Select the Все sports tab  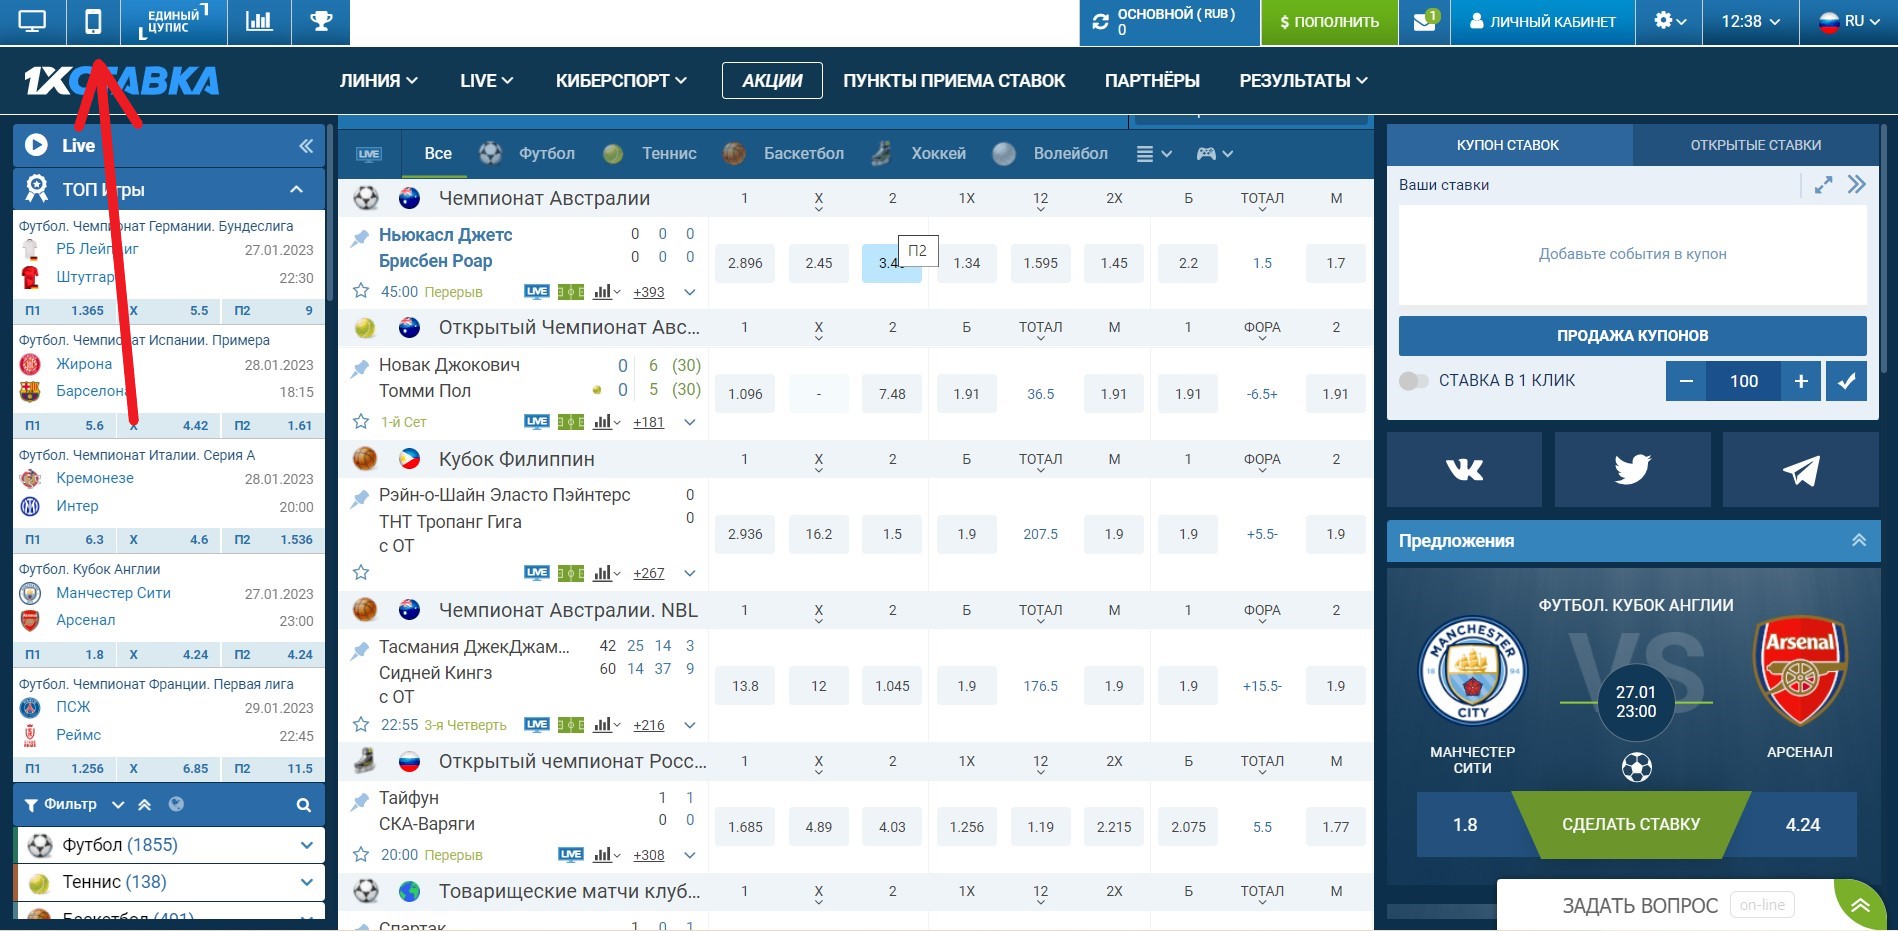point(438,154)
